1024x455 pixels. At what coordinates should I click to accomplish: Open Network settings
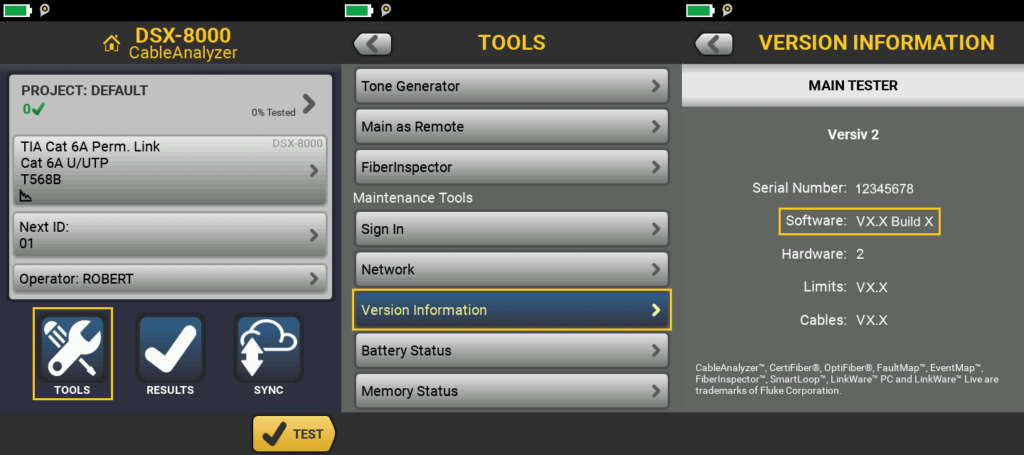tap(511, 269)
